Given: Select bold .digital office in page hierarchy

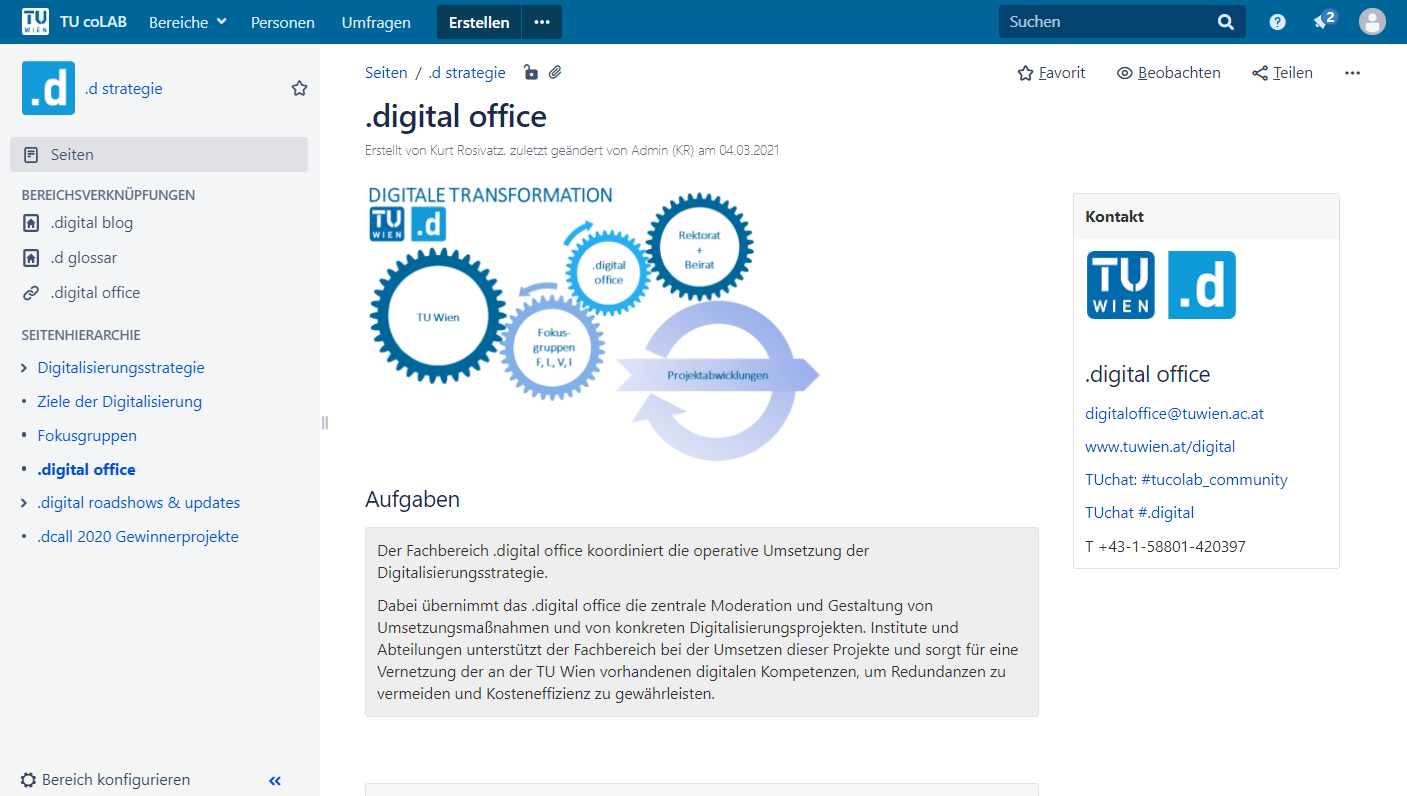Looking at the screenshot, I should pyautogui.click(x=87, y=469).
